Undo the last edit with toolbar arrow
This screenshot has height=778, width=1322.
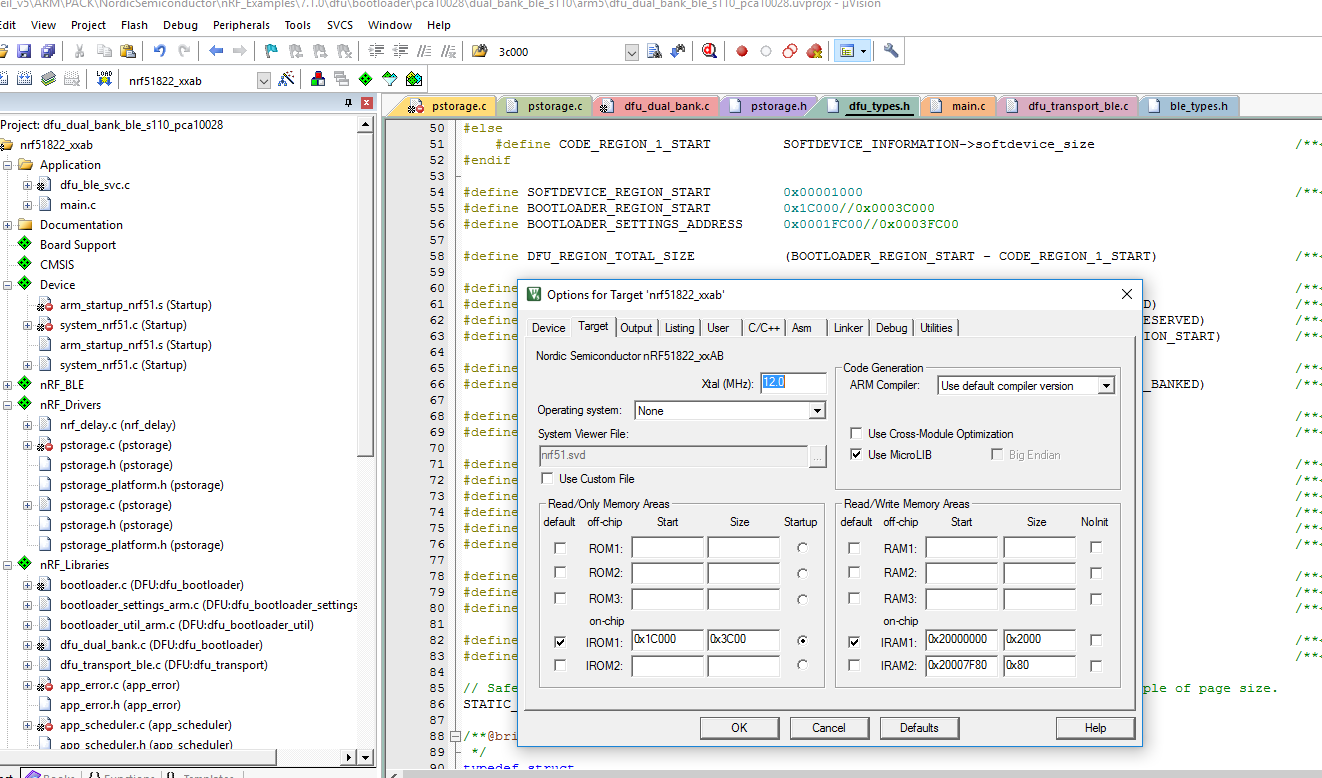160,51
